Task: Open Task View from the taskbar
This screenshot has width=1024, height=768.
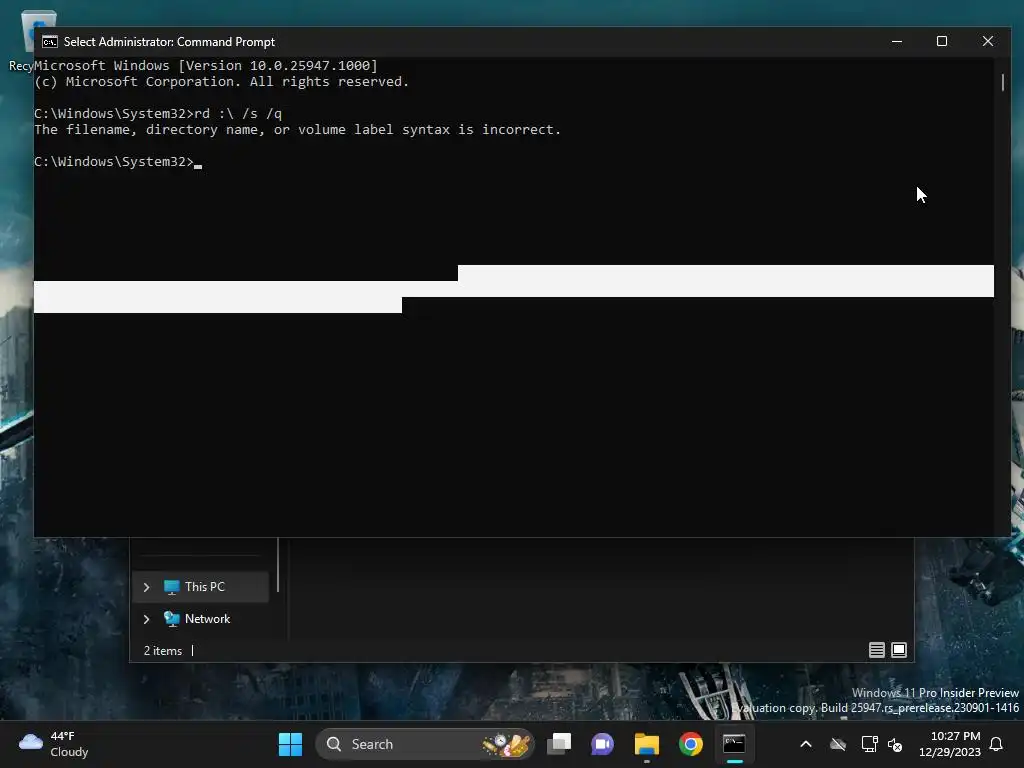Action: tap(559, 744)
